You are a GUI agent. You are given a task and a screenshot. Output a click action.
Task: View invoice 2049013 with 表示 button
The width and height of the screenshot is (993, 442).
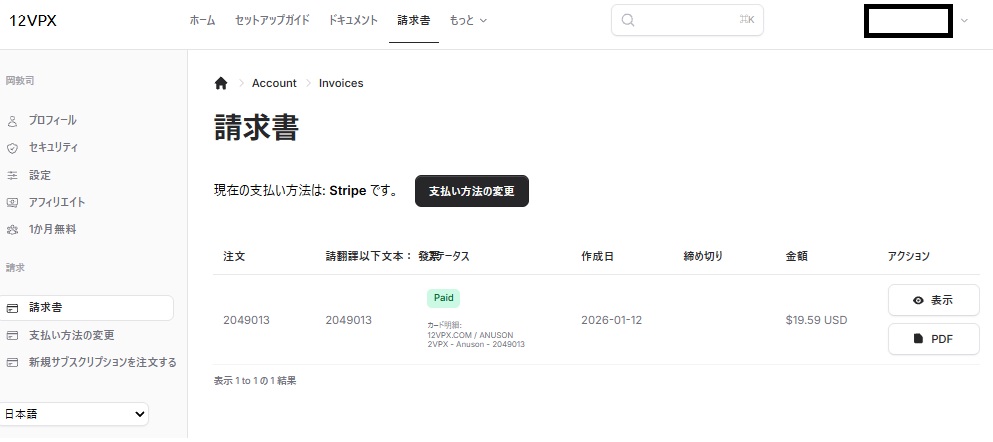pyautogui.click(x=933, y=300)
